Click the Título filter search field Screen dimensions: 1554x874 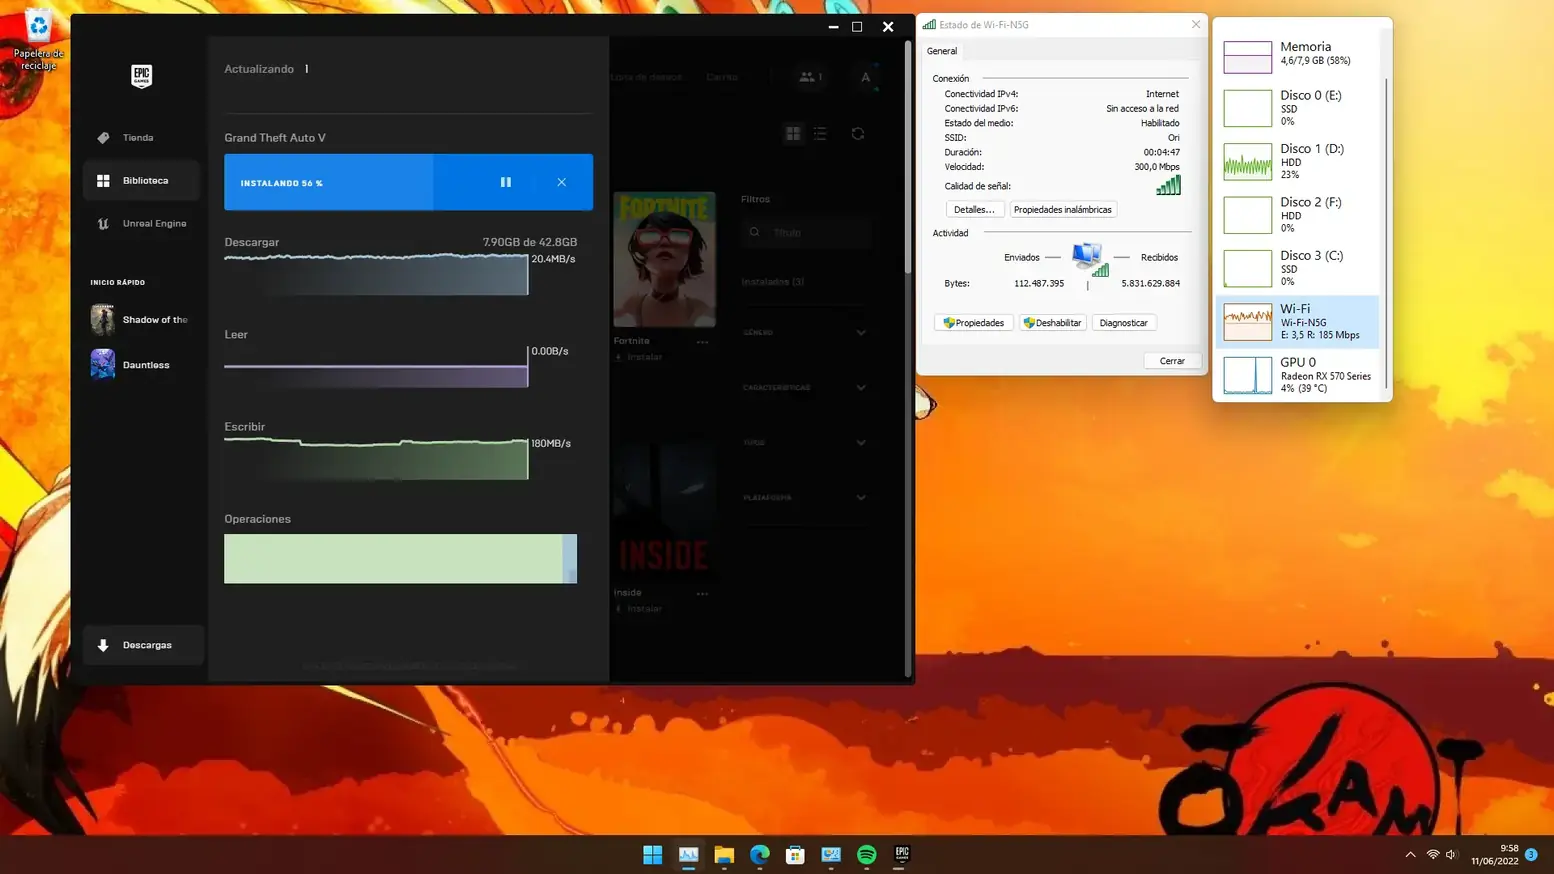[806, 232]
